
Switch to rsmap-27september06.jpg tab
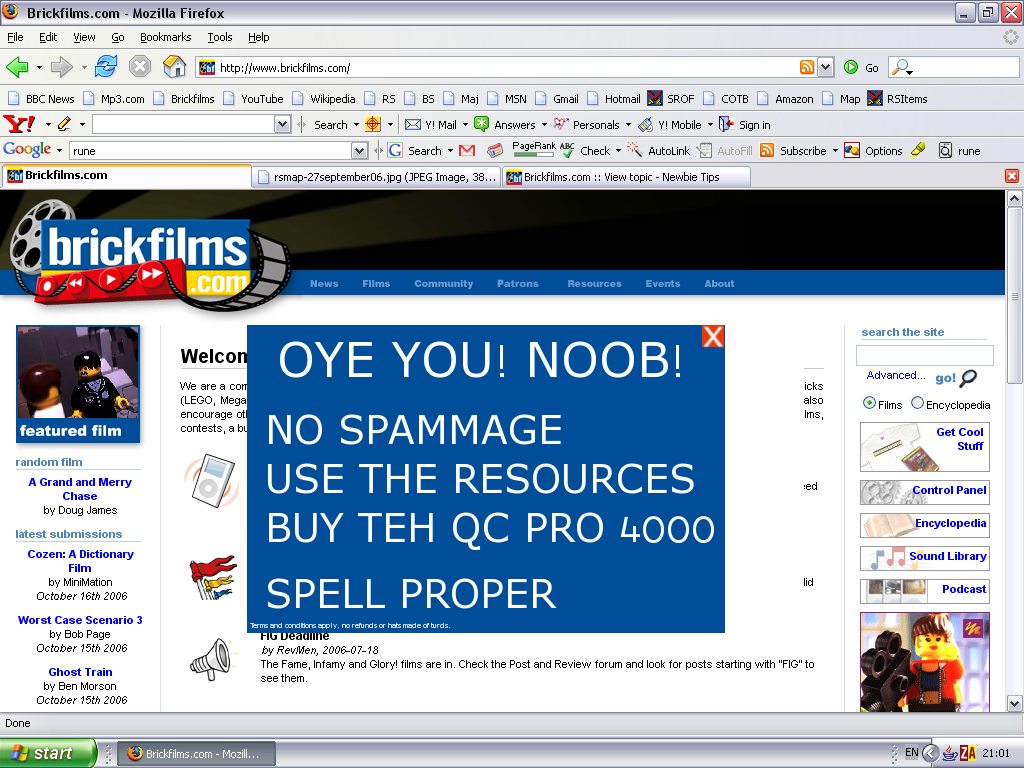coord(377,177)
